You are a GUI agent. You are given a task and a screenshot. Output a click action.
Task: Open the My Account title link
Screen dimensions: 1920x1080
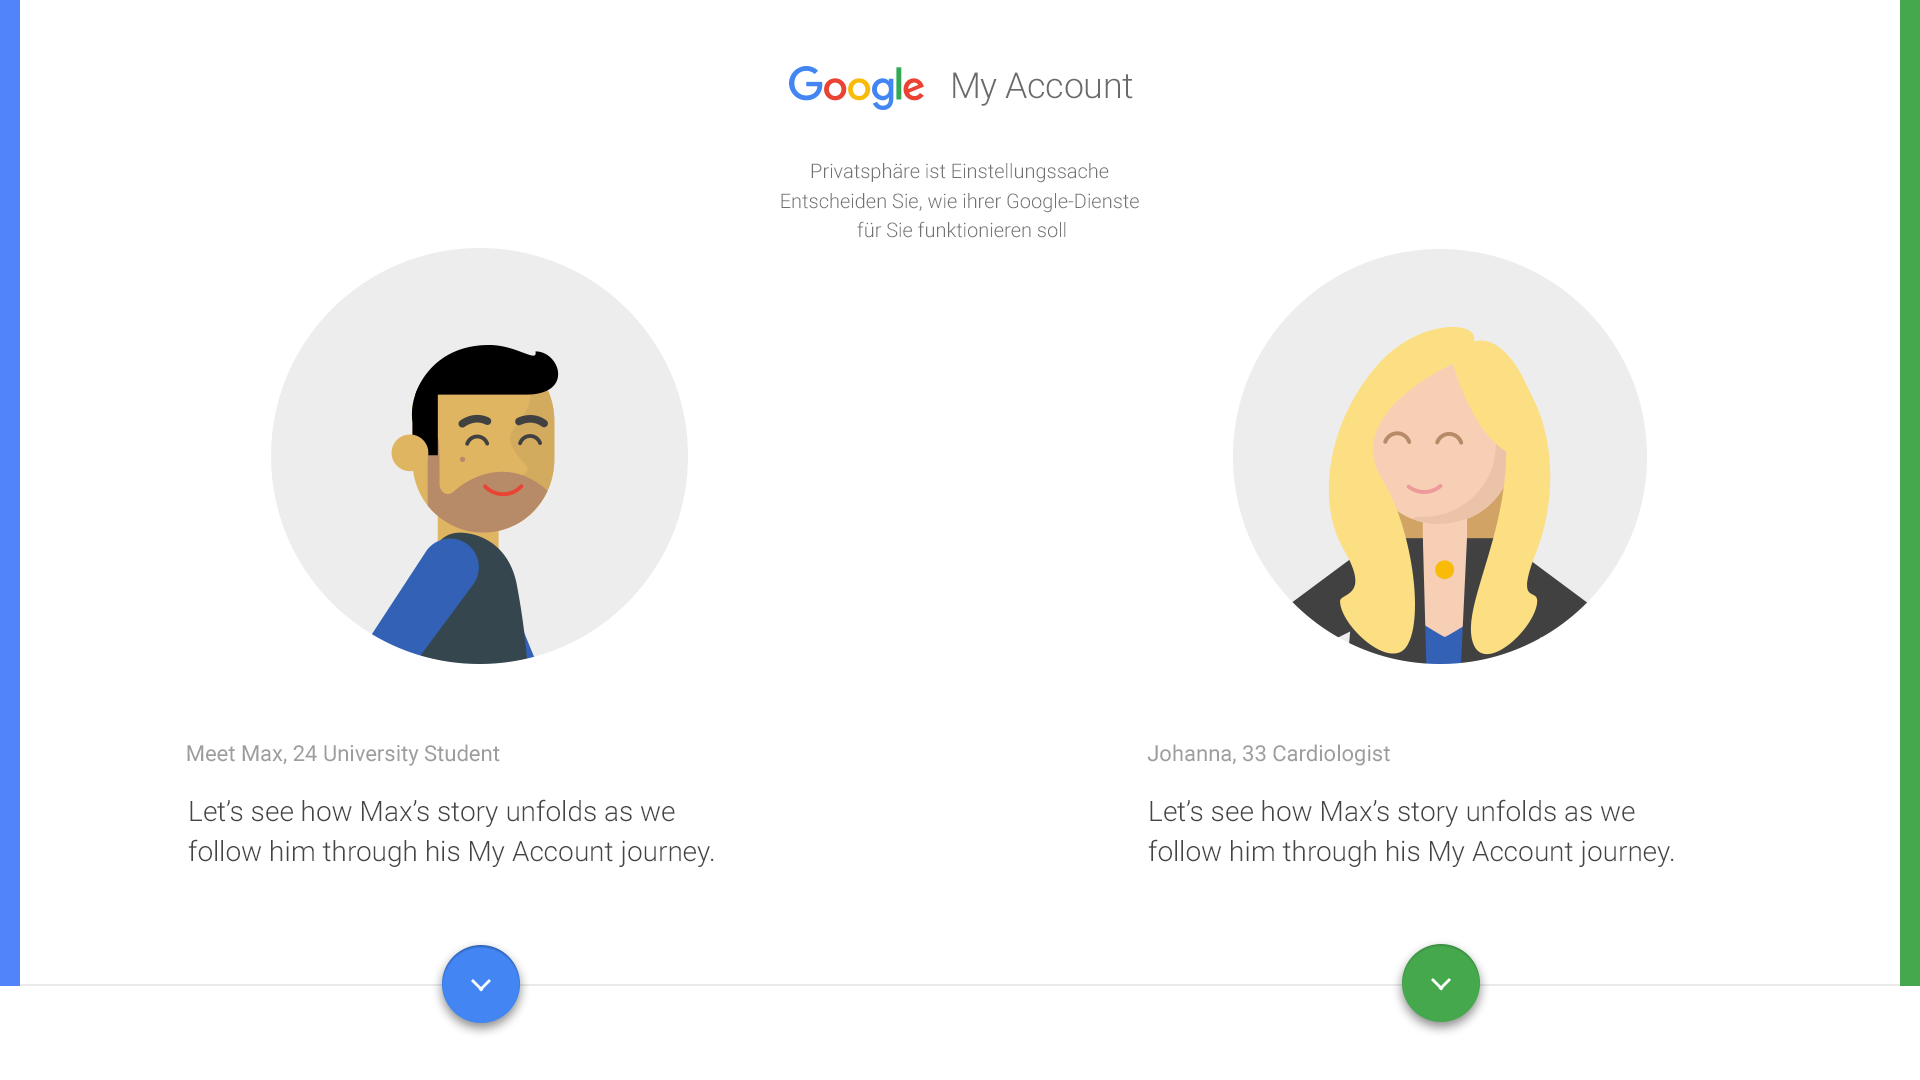[1041, 86]
